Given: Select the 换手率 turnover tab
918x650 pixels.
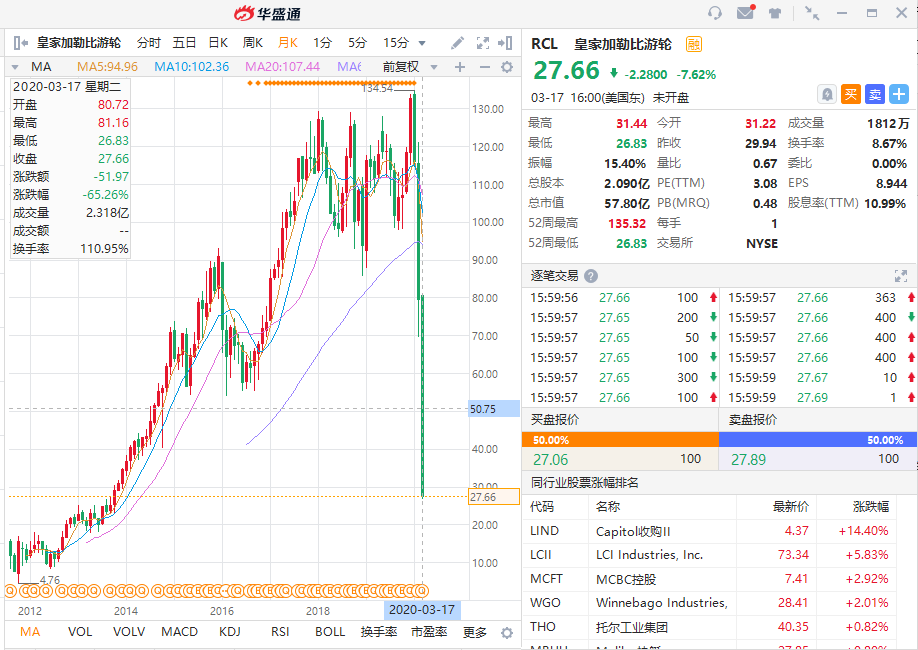Looking at the screenshot, I should point(379,632).
